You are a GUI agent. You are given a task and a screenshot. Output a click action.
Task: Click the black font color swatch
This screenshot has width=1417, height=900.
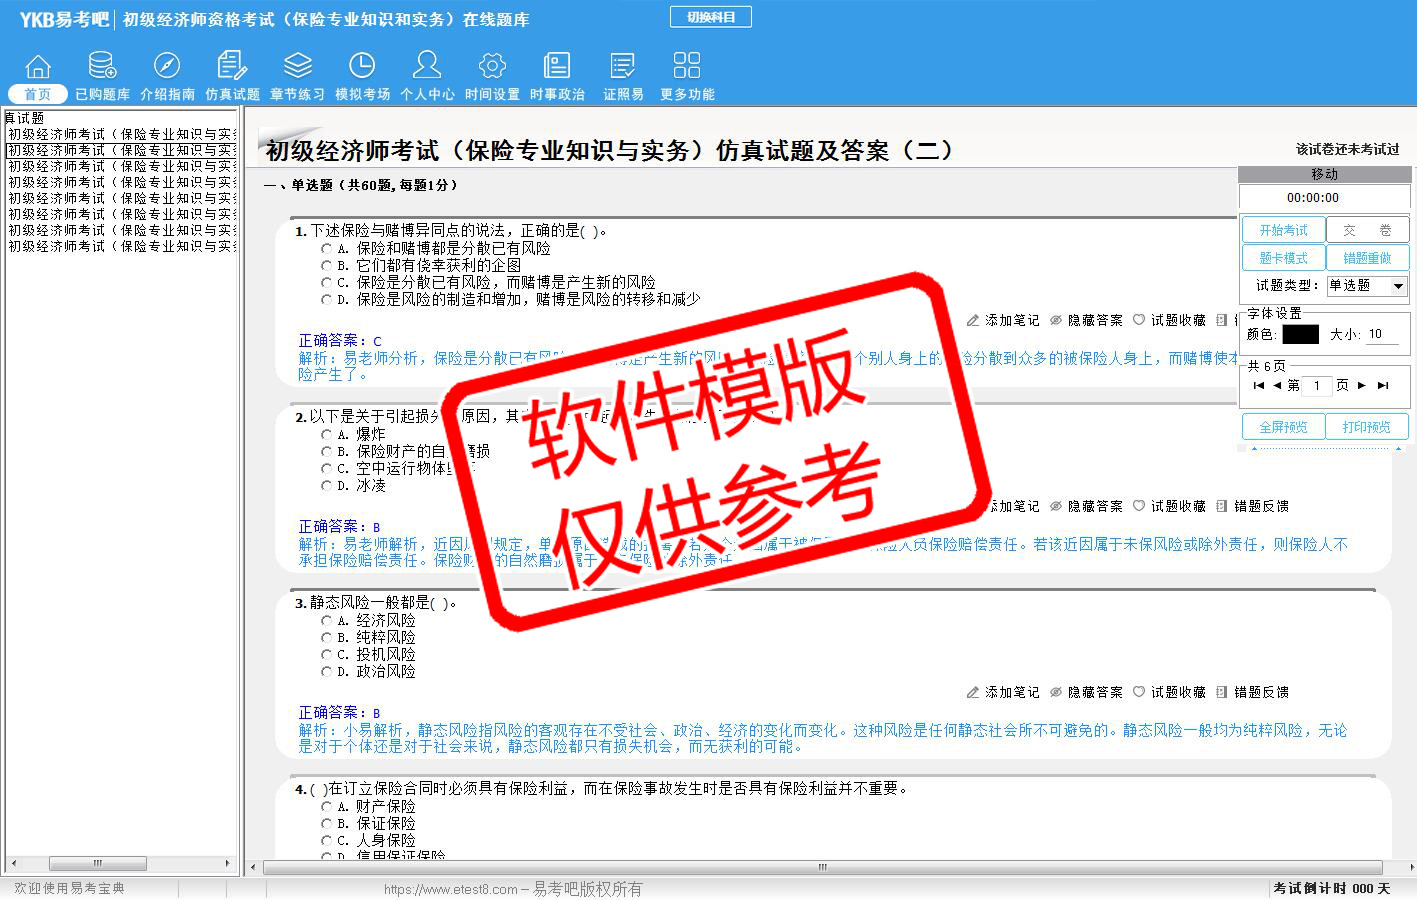tap(1300, 335)
